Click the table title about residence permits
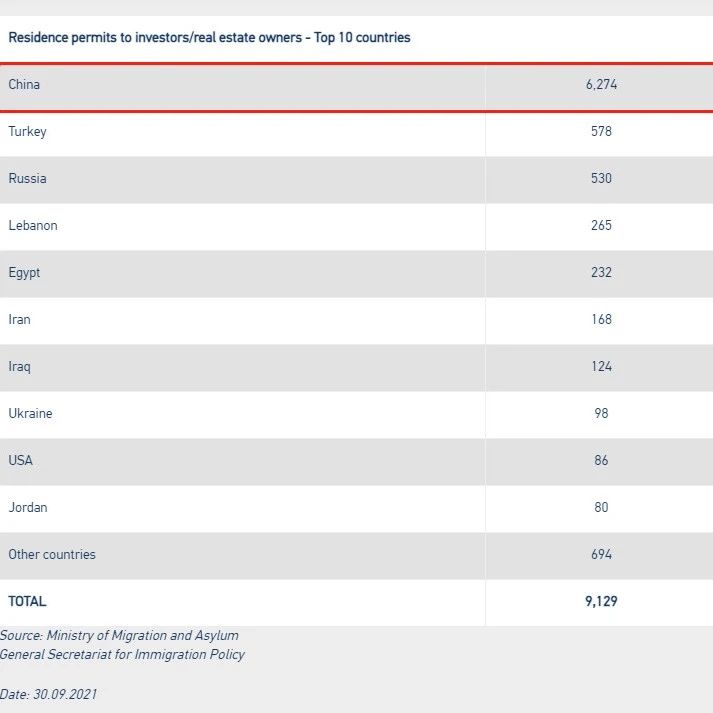 tap(209, 37)
